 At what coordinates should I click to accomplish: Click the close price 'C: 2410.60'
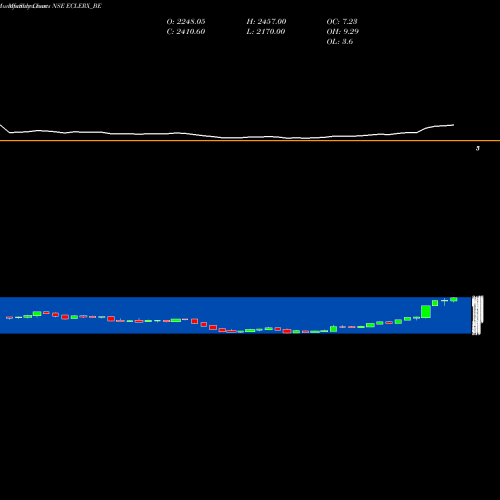186,32
